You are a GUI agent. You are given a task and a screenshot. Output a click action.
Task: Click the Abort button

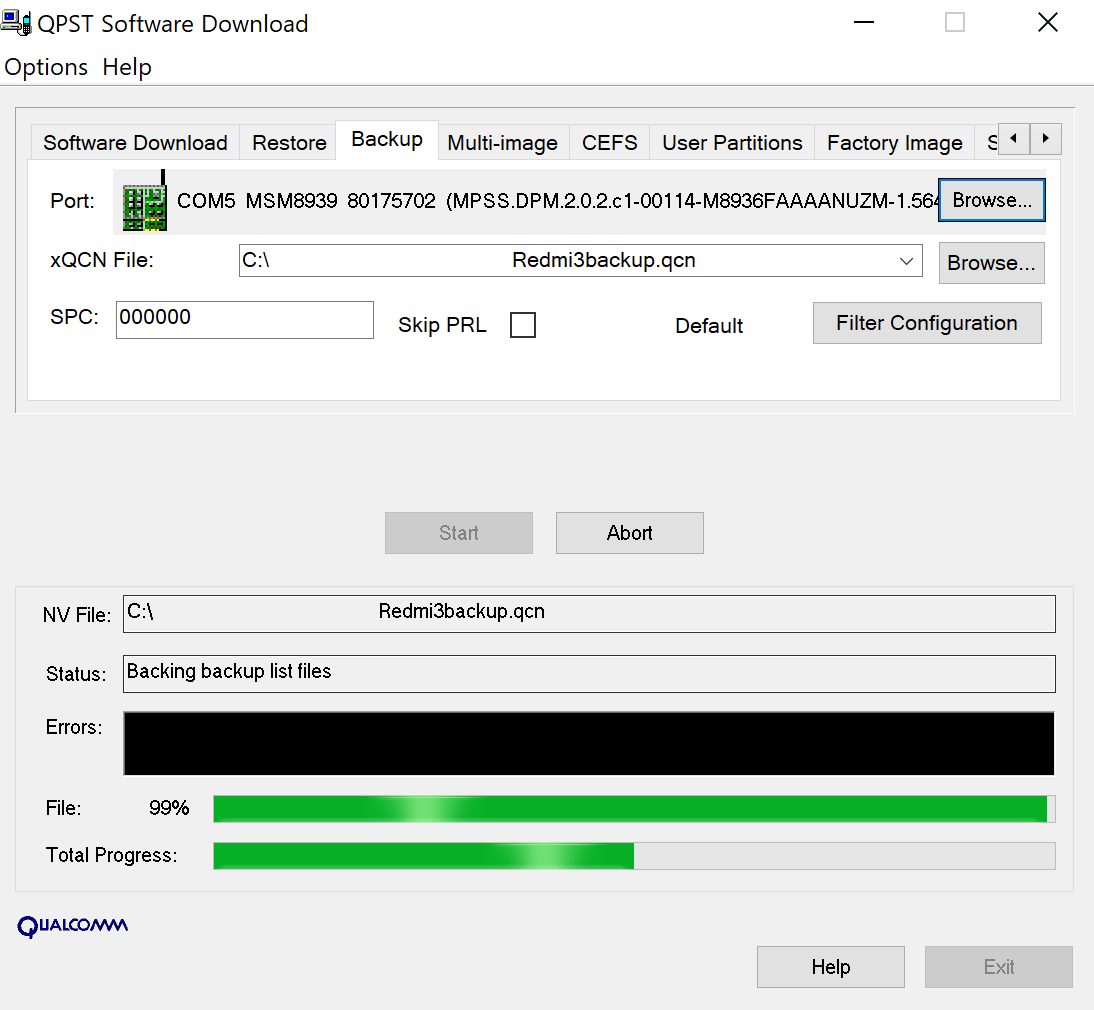click(629, 532)
